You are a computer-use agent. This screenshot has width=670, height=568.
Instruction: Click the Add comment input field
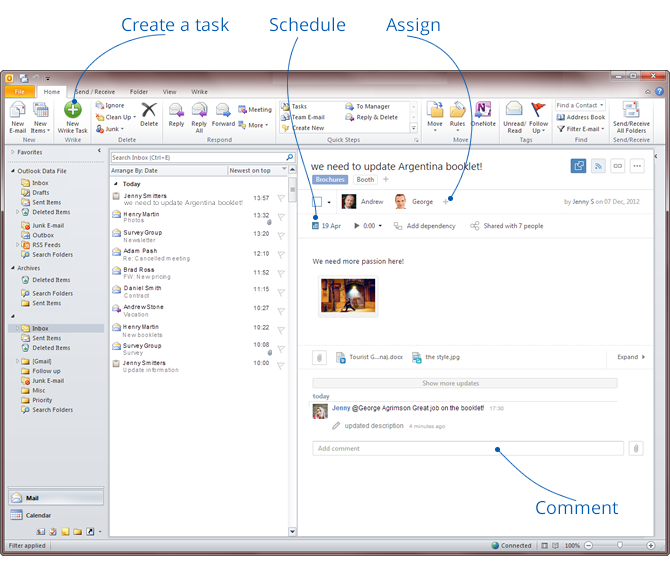(x=467, y=449)
